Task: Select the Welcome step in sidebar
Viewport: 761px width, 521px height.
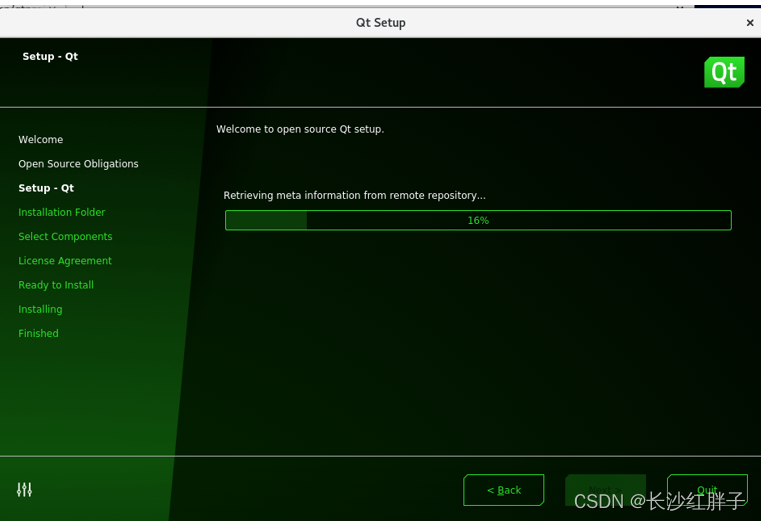Action: tap(41, 140)
